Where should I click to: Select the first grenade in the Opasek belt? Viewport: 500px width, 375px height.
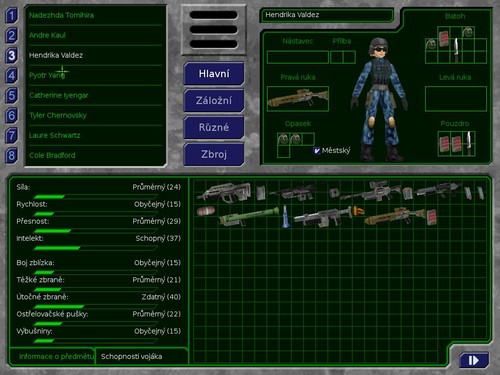pos(283,139)
